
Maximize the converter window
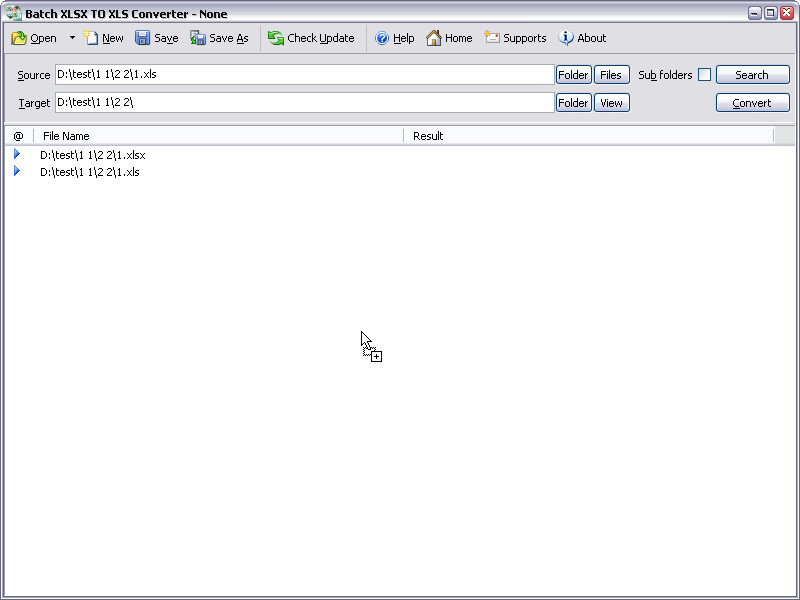(770, 13)
